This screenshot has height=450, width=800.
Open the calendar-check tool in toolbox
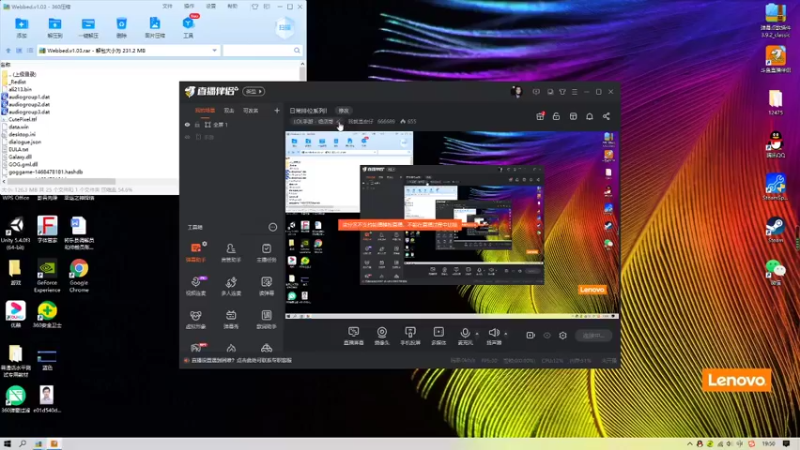(266, 252)
